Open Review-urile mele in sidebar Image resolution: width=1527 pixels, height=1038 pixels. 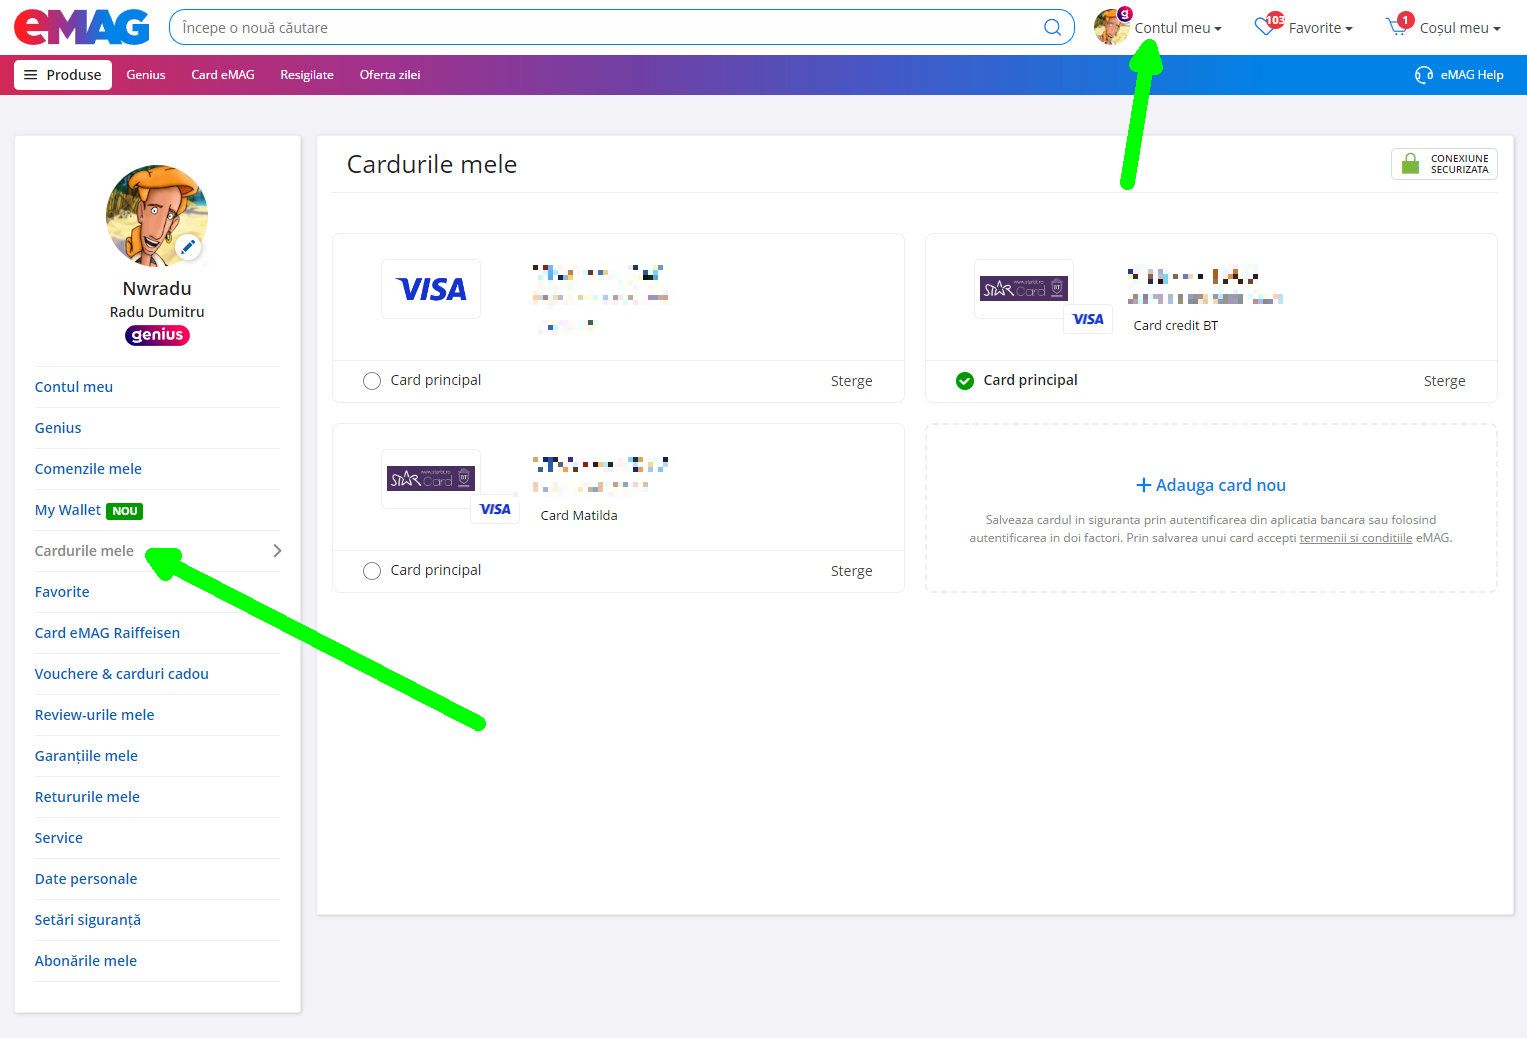[95, 715]
